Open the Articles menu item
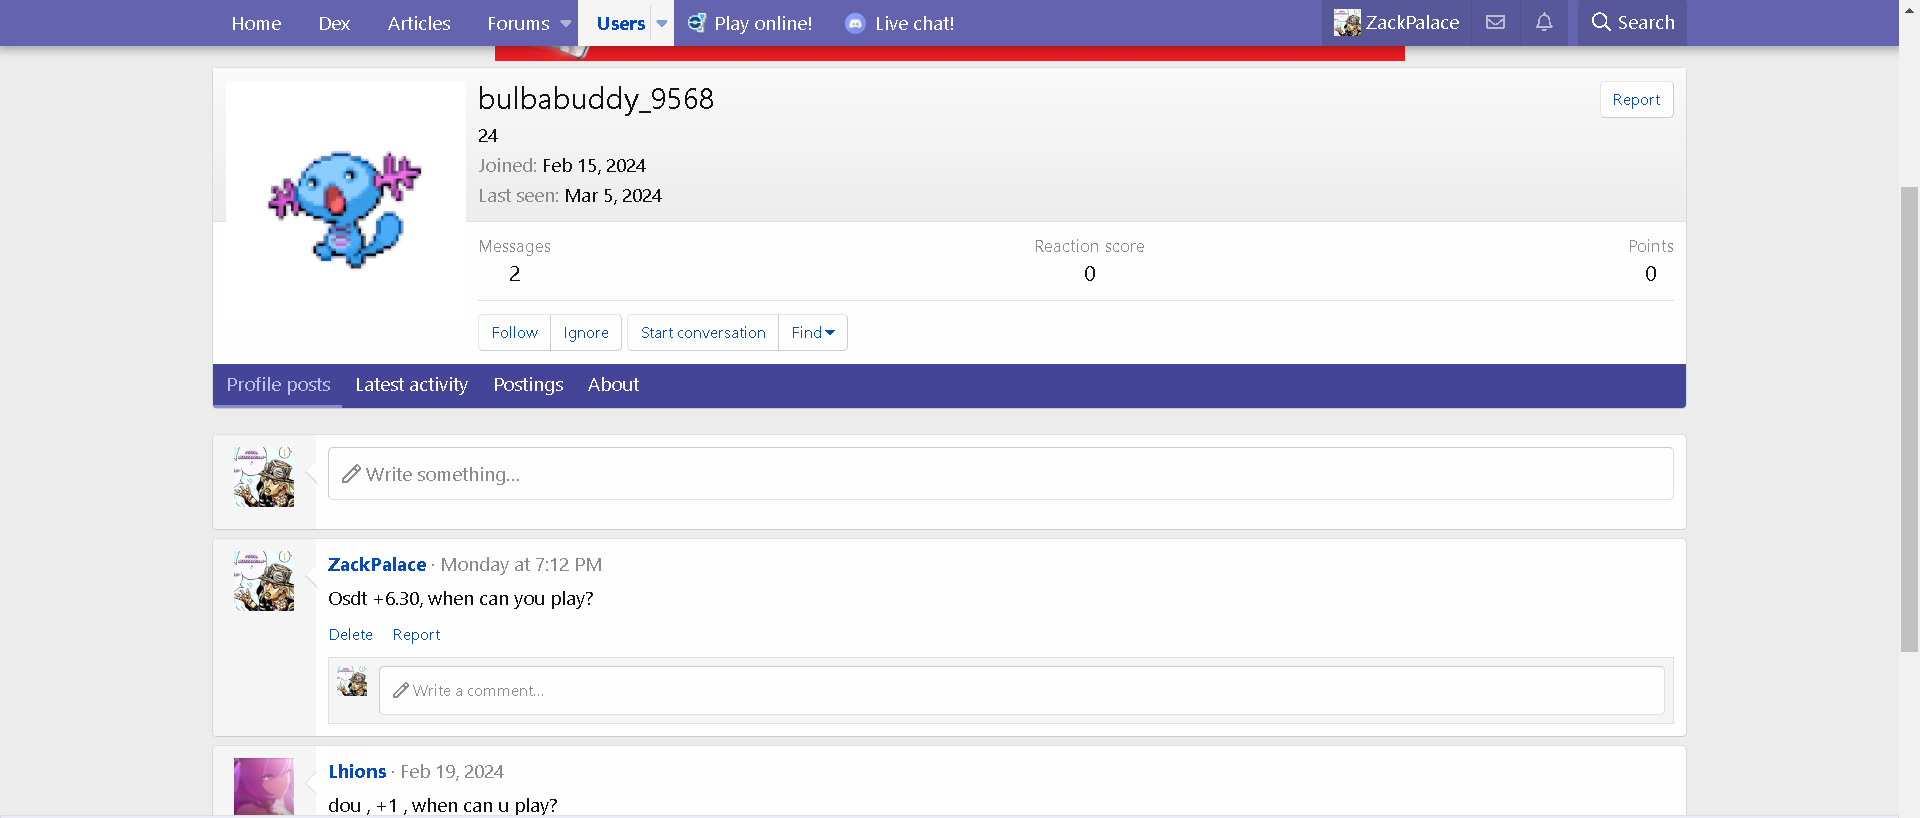Screen dimensions: 1920x818 [x=419, y=23]
